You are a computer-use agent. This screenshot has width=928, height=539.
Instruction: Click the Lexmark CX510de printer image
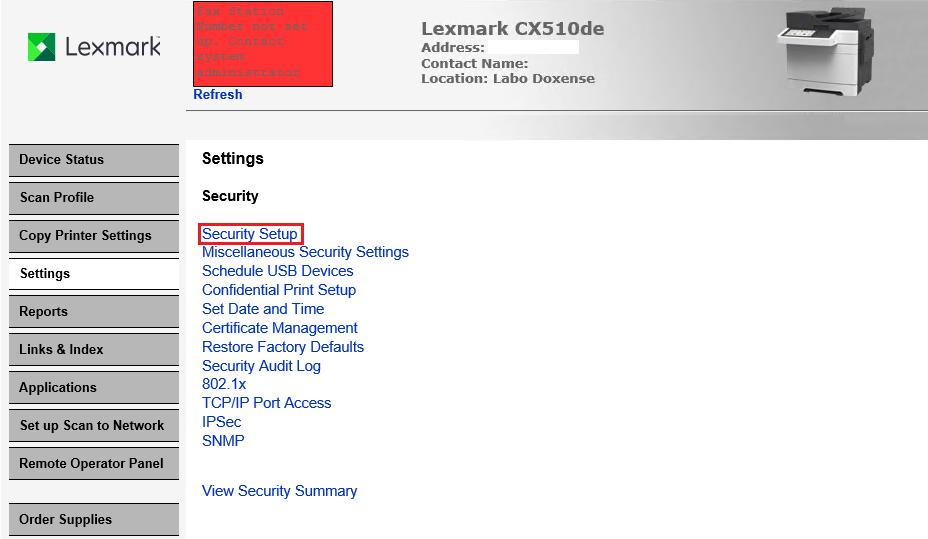(829, 54)
